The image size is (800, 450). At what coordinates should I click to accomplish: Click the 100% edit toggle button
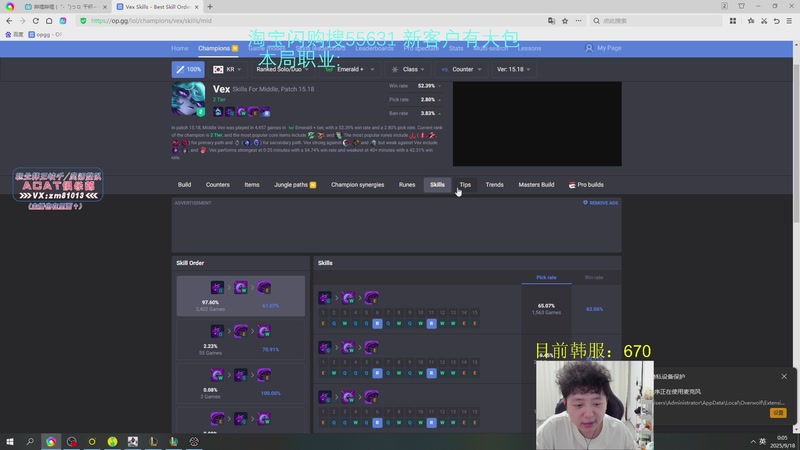pyautogui.click(x=188, y=69)
